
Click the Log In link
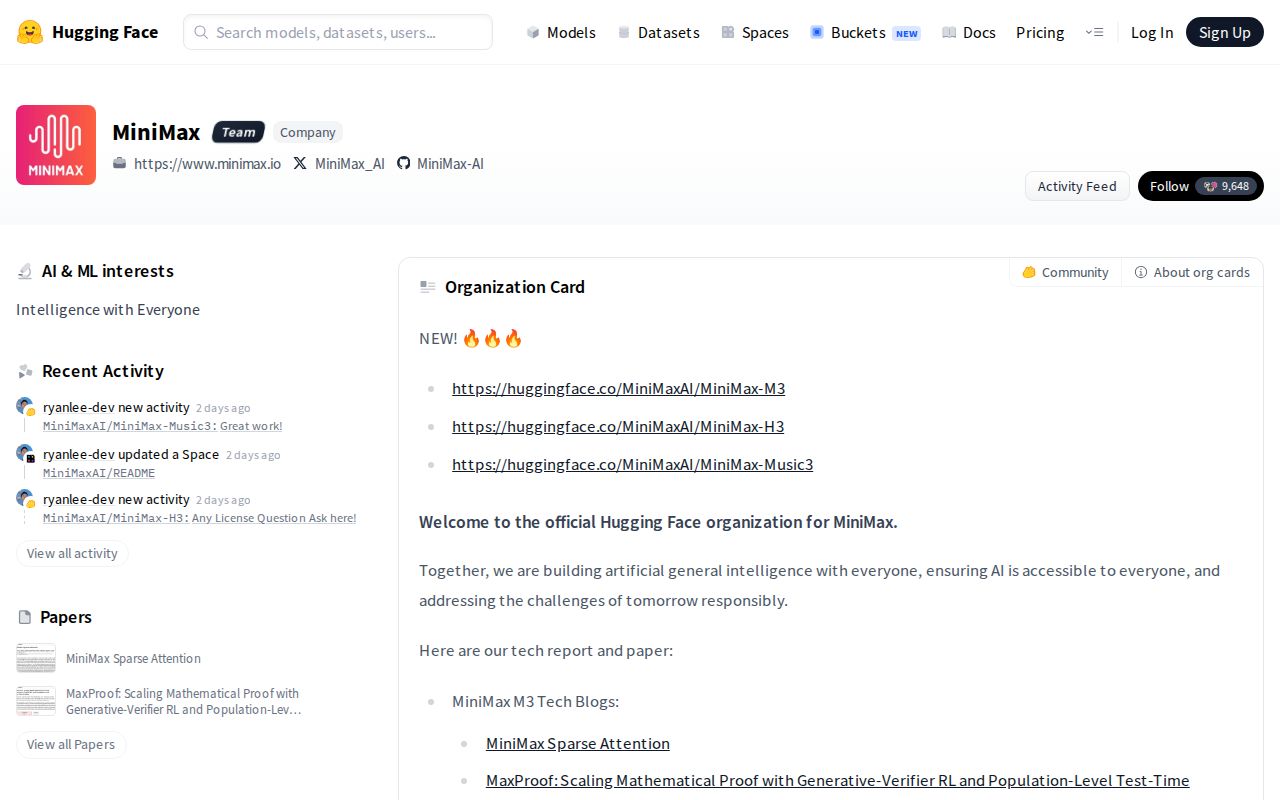1152,32
